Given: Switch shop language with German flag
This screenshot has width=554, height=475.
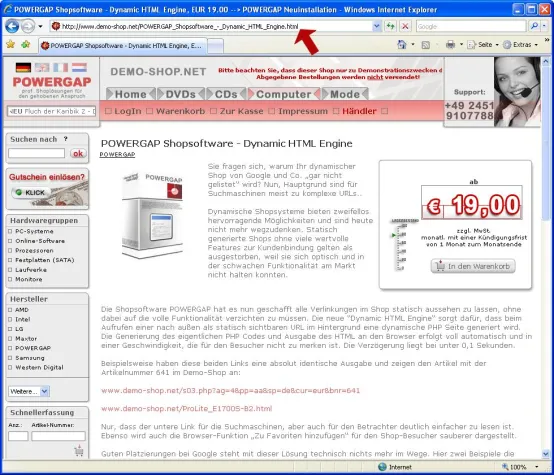Looking at the screenshot, I should (23, 67).
